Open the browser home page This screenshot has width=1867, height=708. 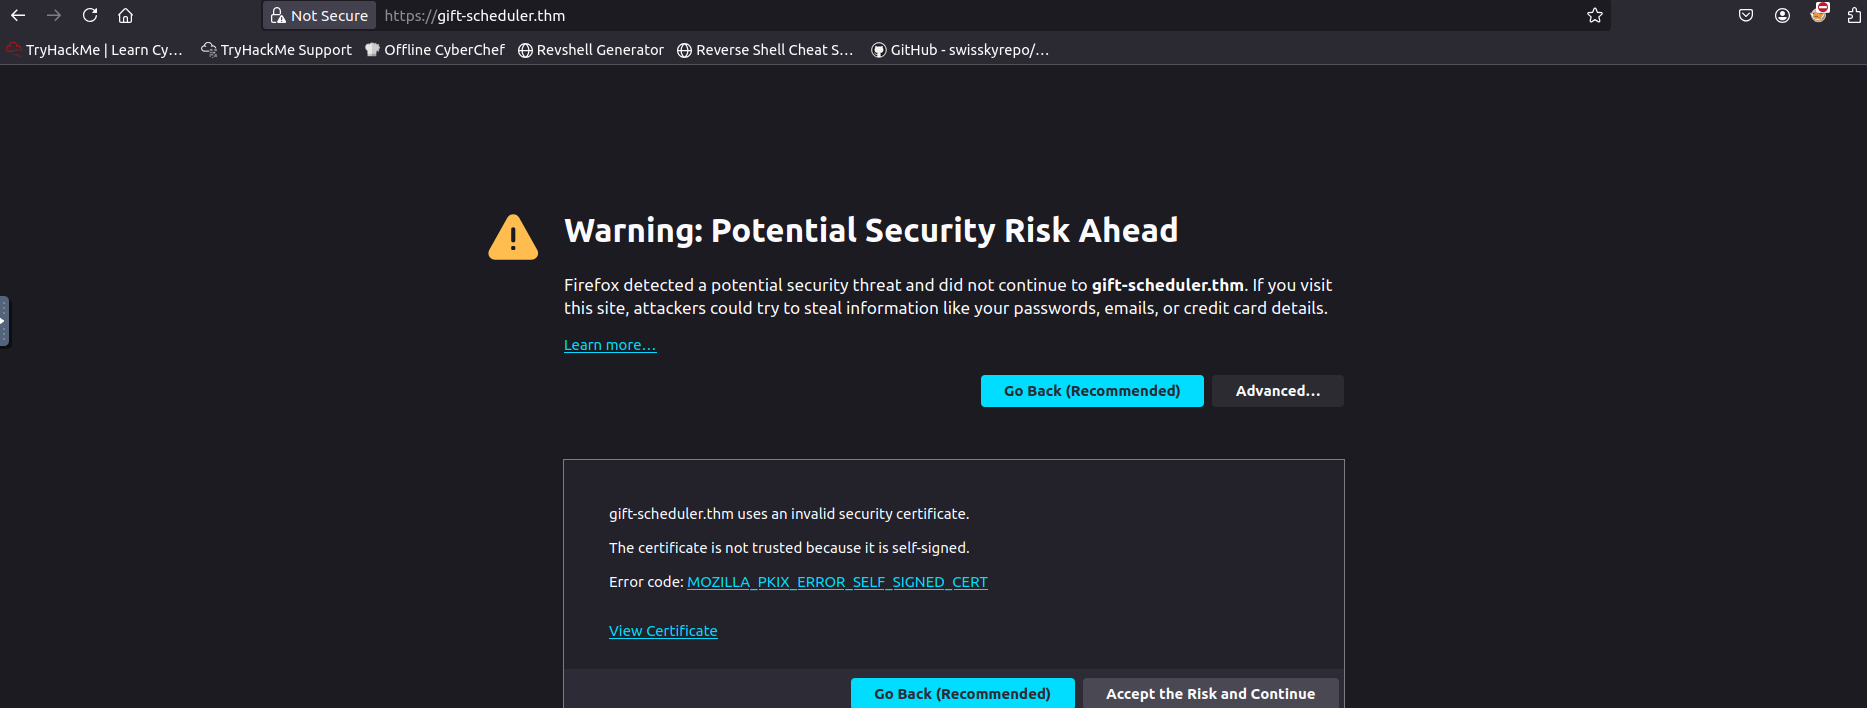pos(124,15)
